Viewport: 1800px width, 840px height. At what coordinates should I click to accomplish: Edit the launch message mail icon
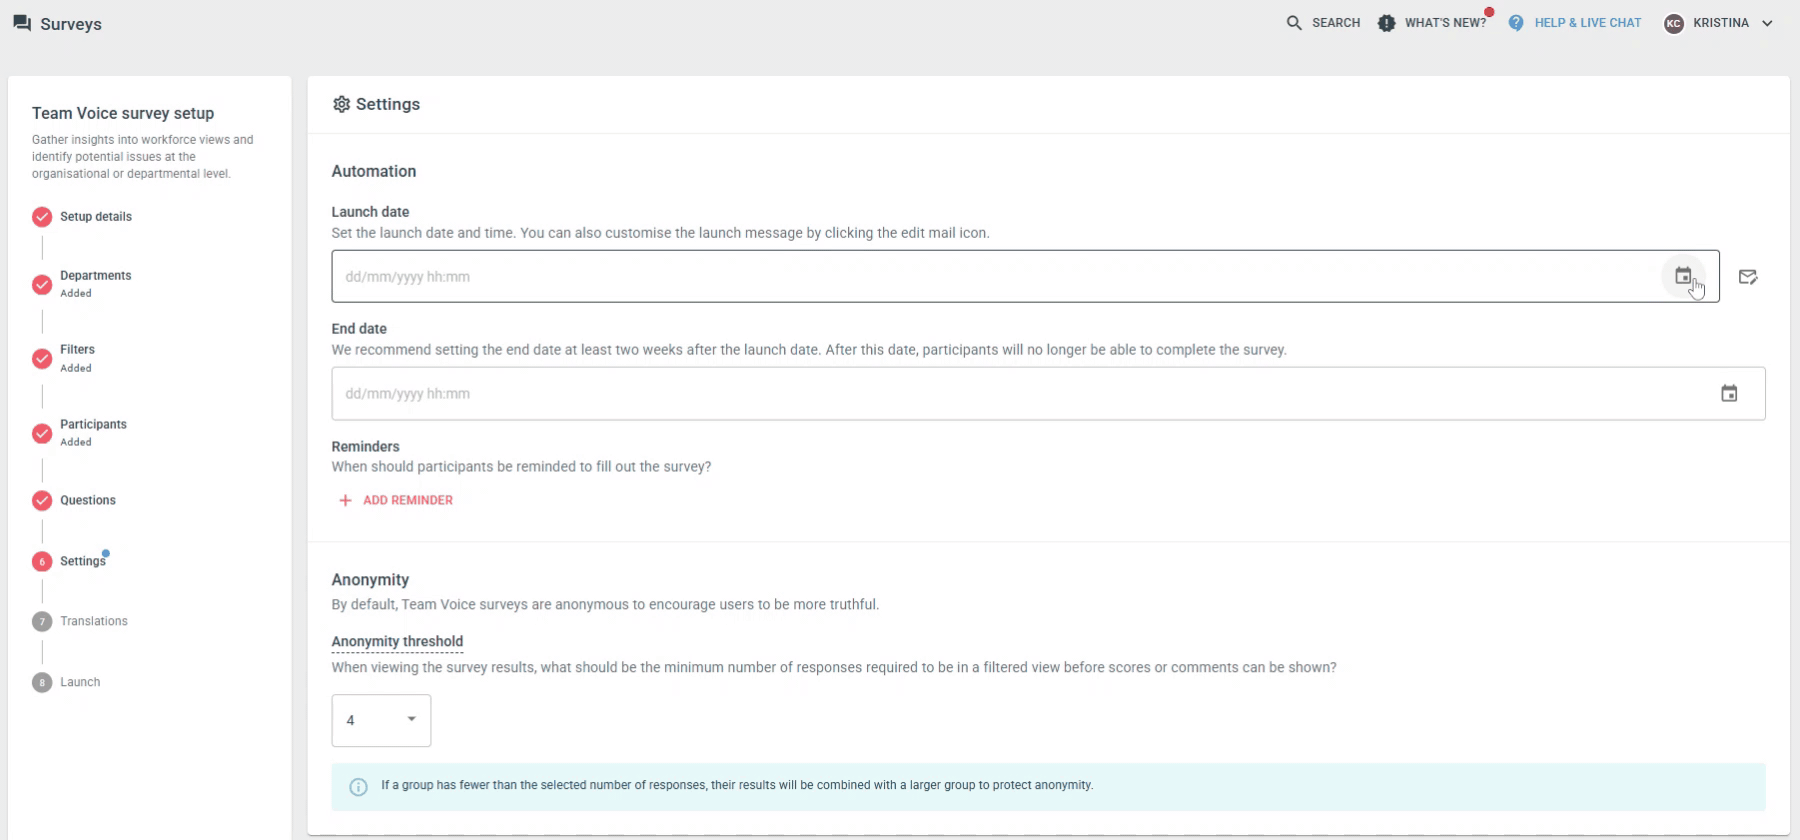coord(1748,277)
